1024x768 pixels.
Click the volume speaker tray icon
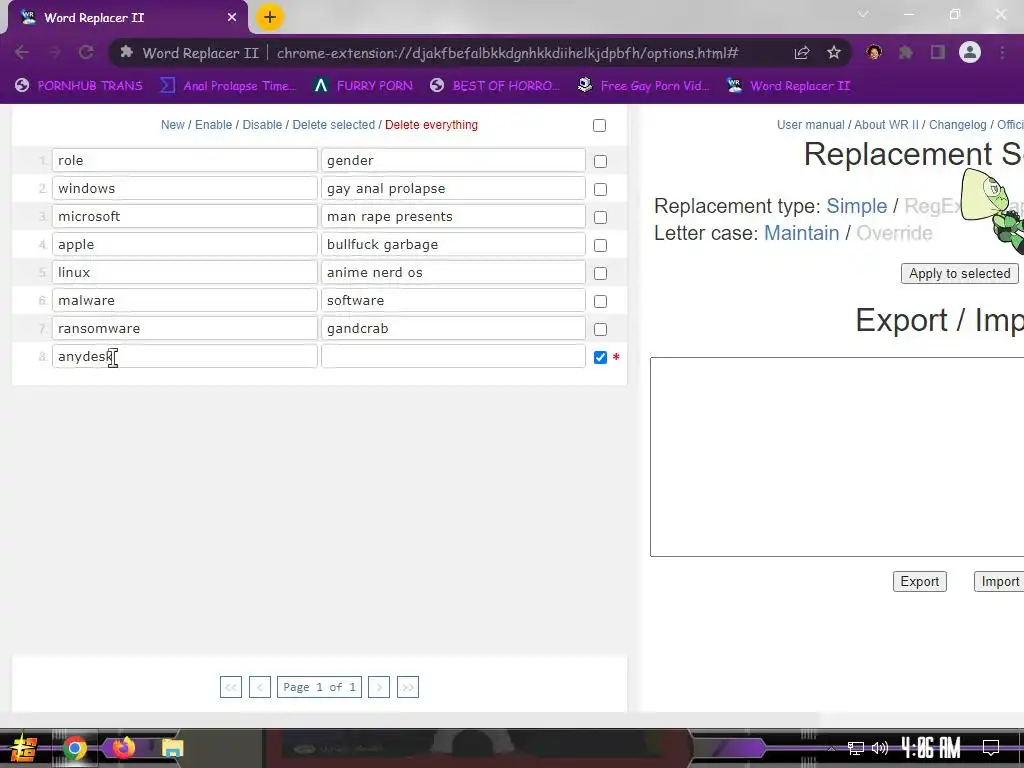click(880, 748)
